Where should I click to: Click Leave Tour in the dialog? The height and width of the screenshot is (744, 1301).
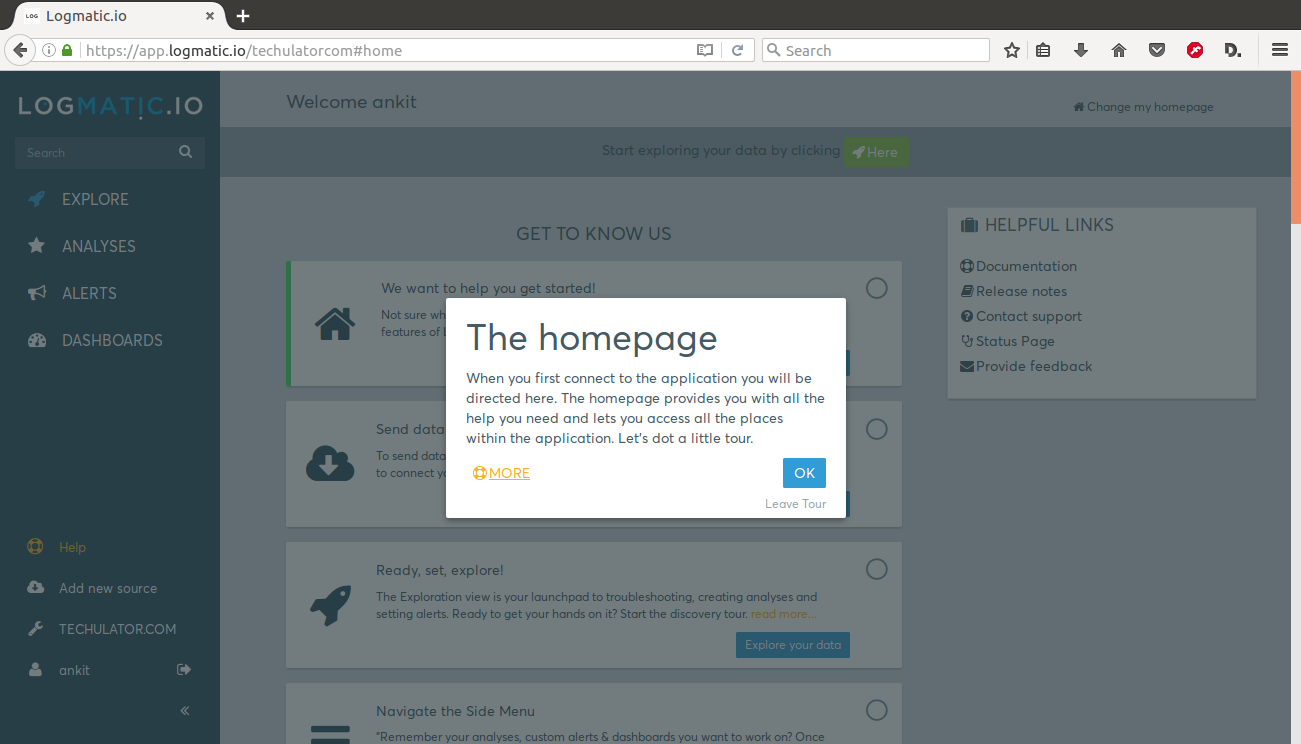pyautogui.click(x=796, y=504)
